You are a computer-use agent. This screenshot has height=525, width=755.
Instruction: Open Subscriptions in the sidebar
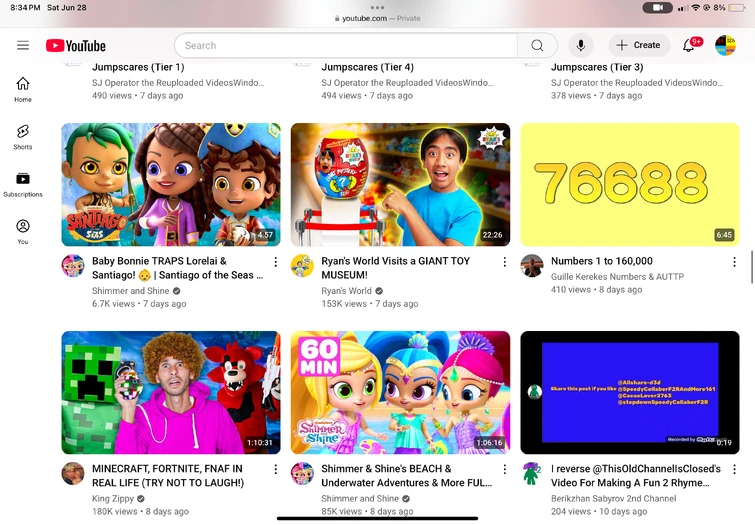23,185
